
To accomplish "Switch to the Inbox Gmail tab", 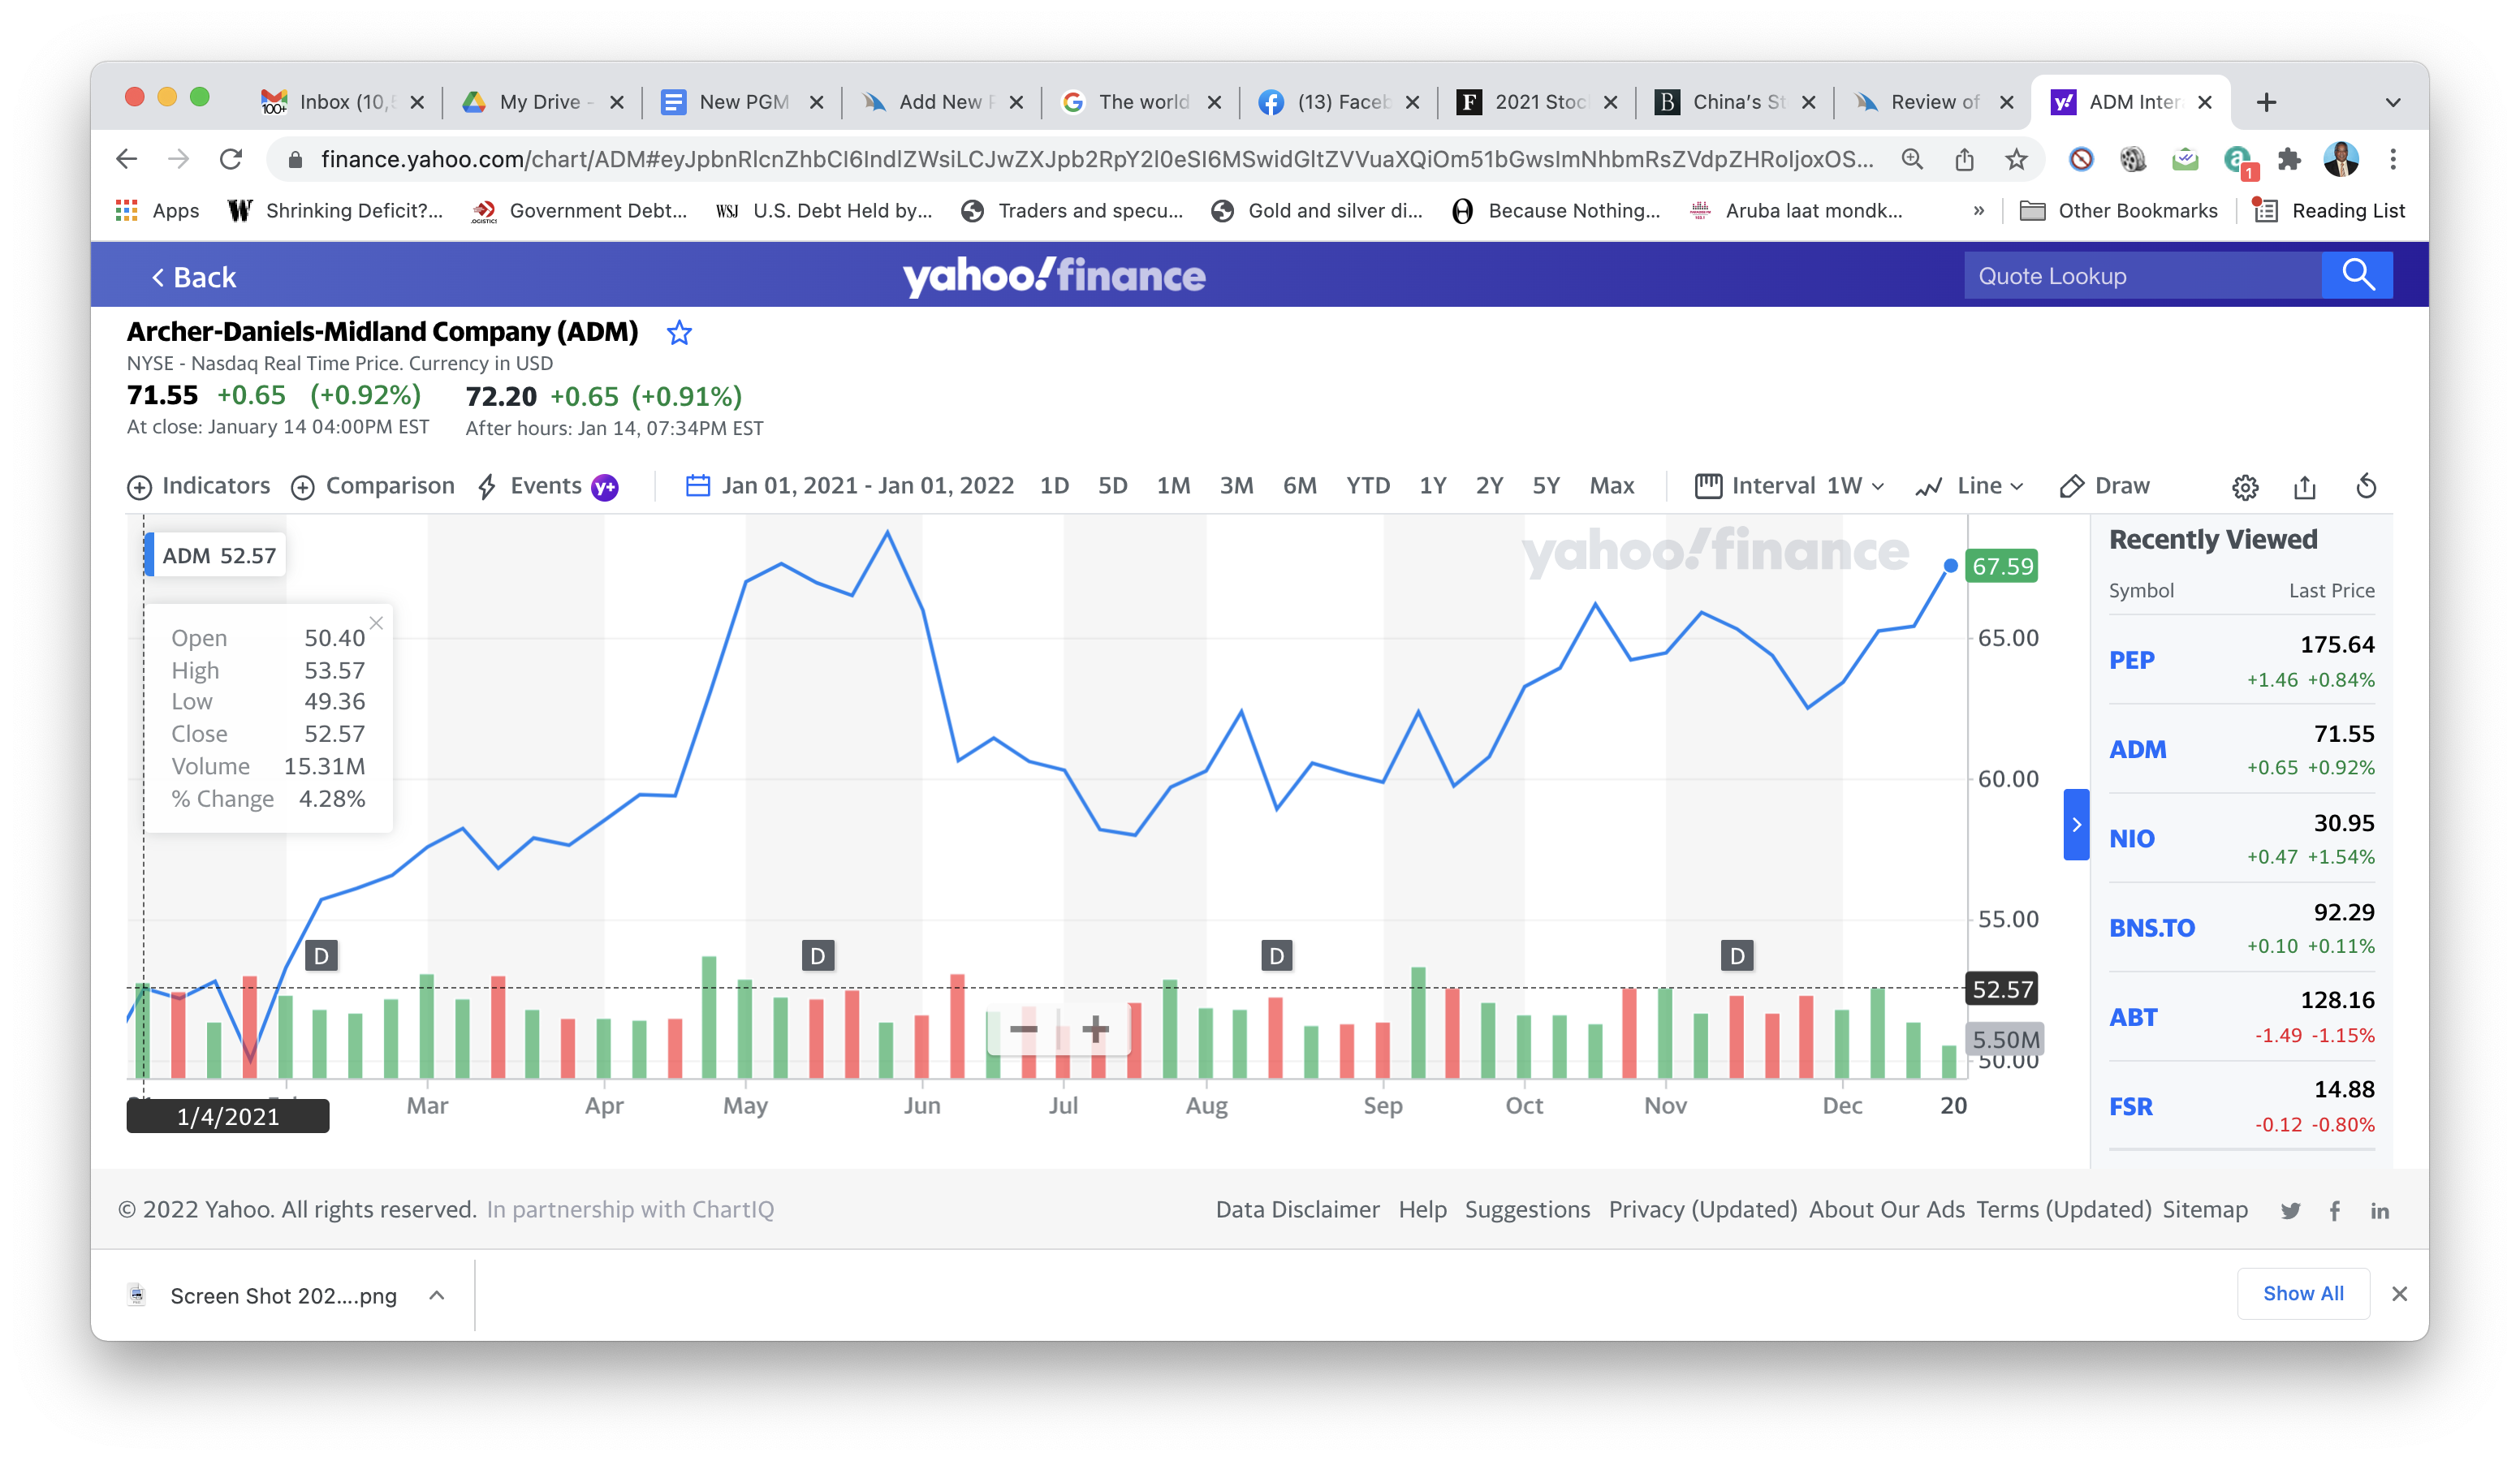I will click(x=342, y=102).
